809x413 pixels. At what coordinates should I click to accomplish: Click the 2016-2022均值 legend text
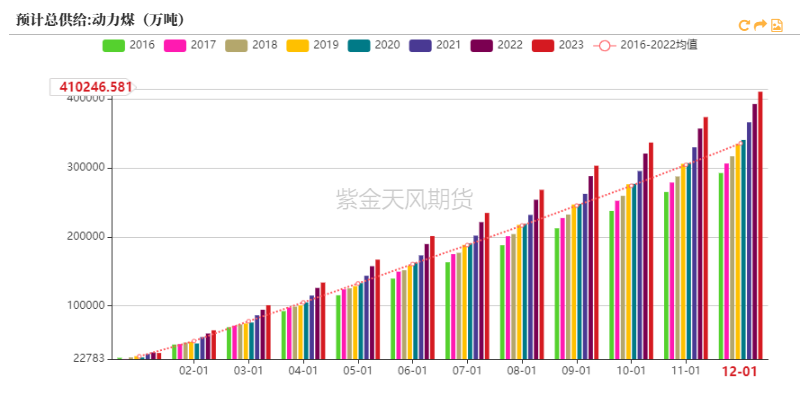tap(659, 45)
